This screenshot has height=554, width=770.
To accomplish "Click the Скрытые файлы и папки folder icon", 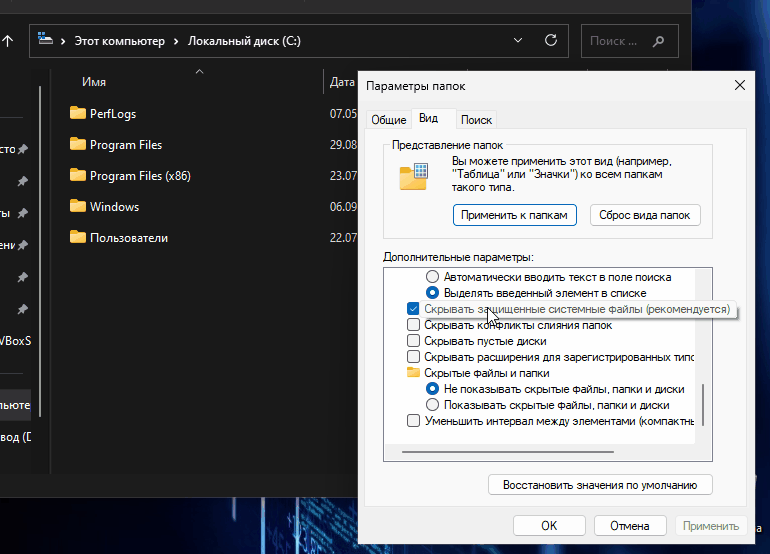I will [x=413, y=372].
